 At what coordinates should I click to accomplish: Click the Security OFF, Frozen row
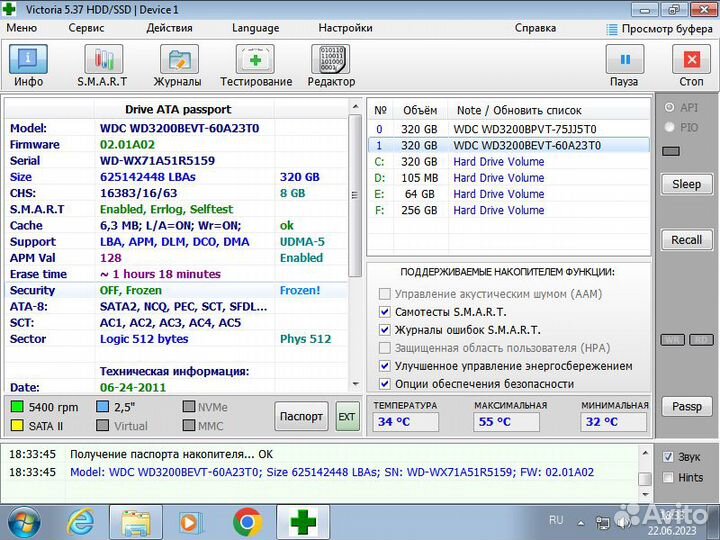click(176, 290)
